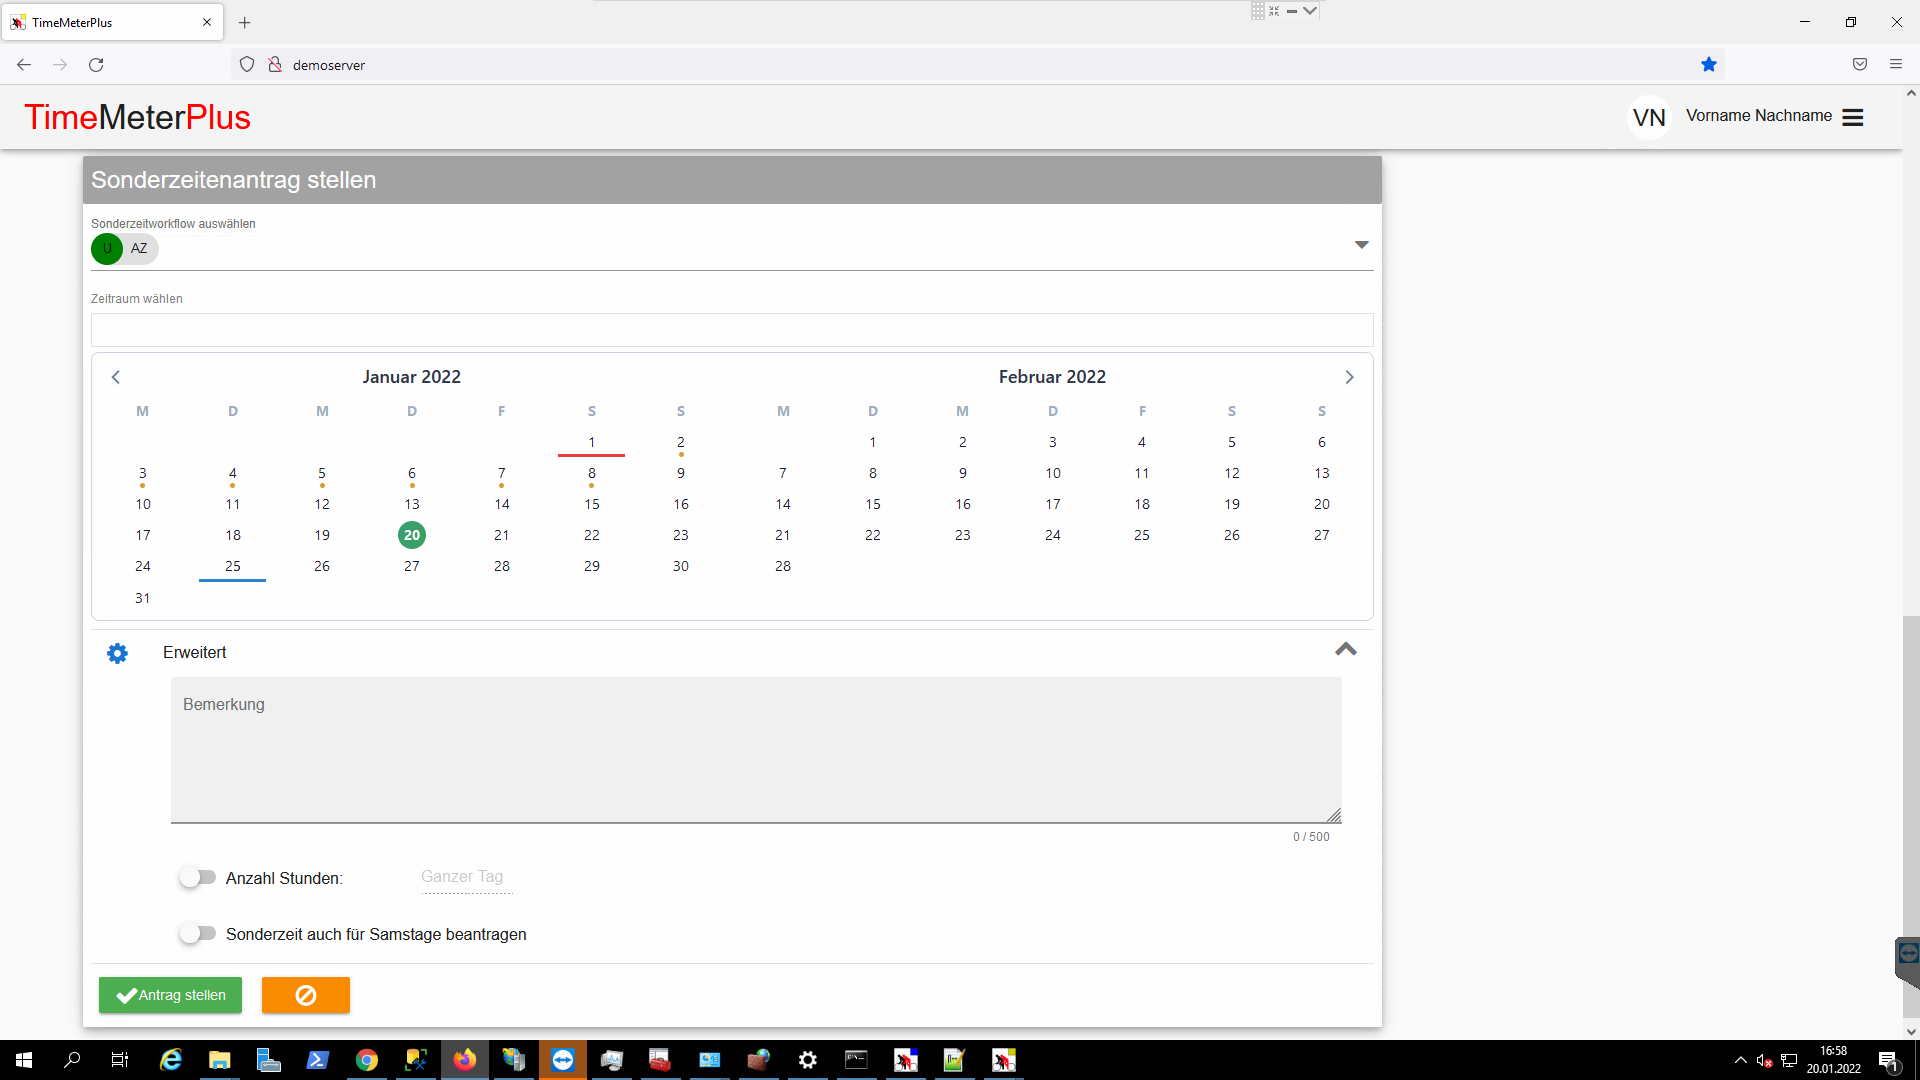Reload the page
1920x1080 pixels.
tap(96, 64)
